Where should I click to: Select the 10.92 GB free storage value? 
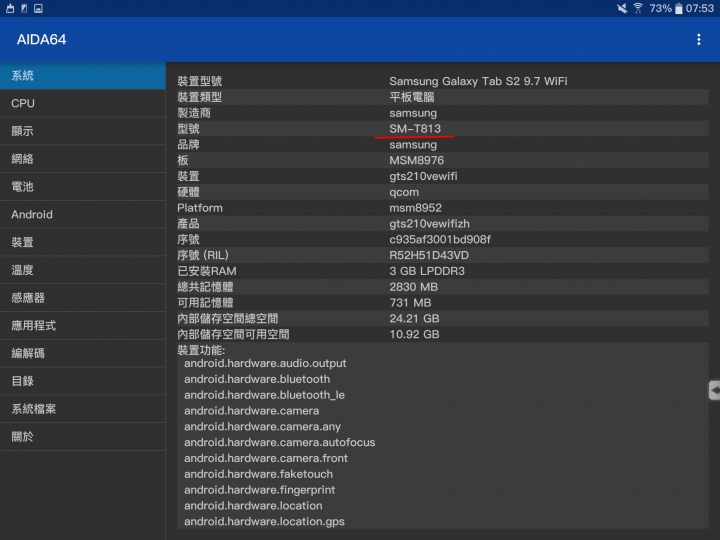pyautogui.click(x=414, y=334)
